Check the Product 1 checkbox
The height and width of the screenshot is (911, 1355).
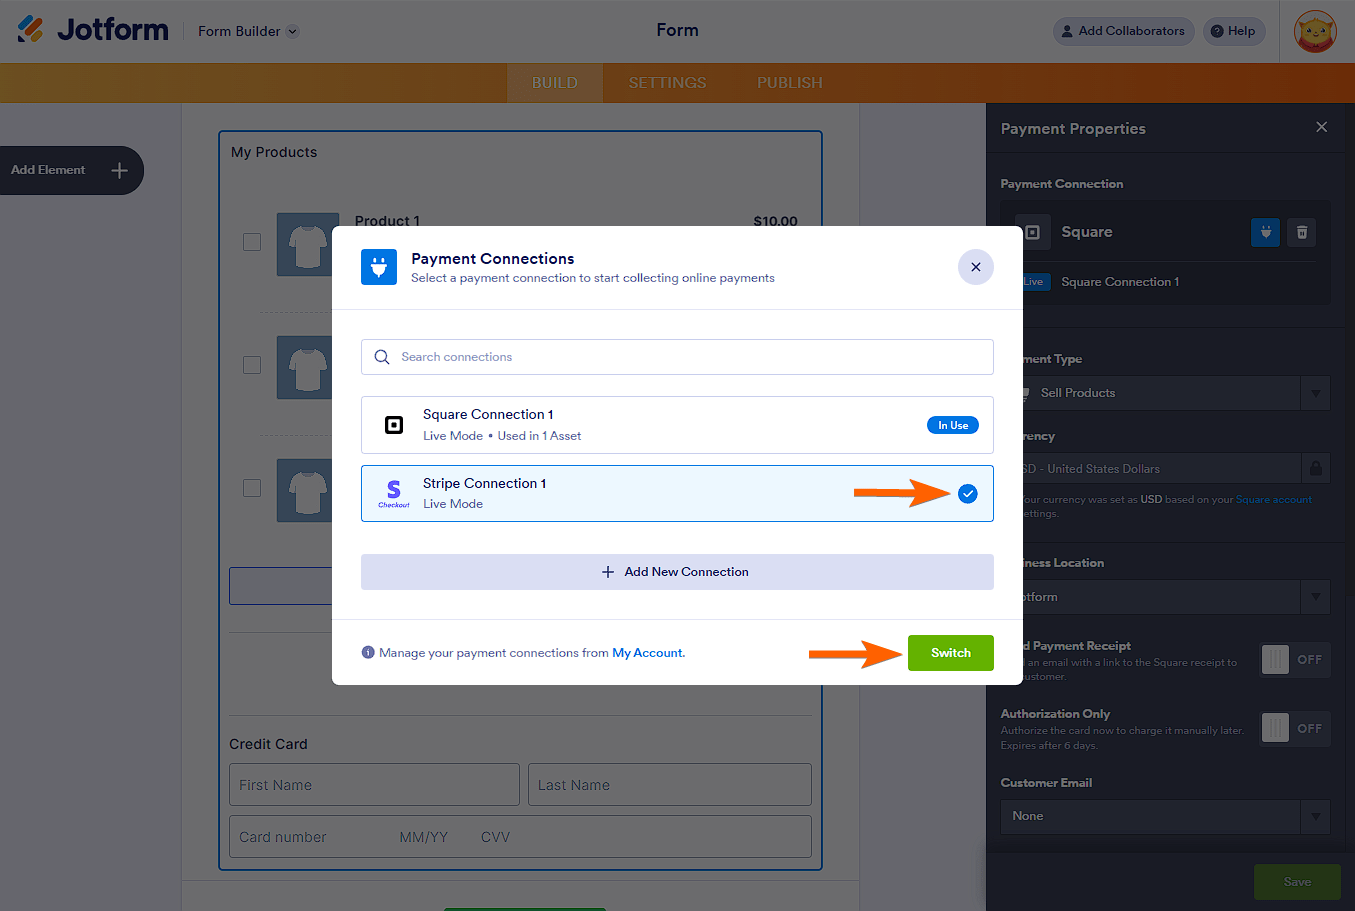[252, 242]
